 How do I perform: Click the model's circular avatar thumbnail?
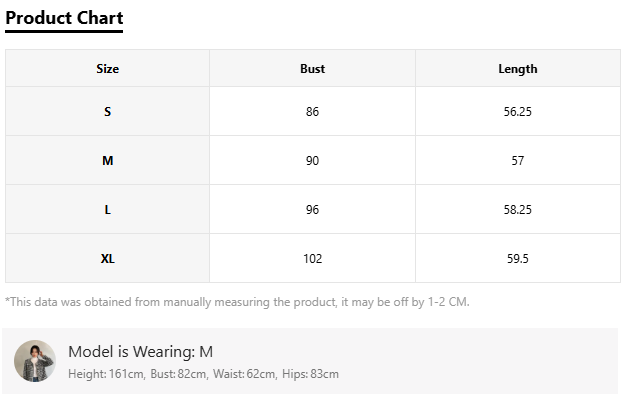[x=35, y=361]
